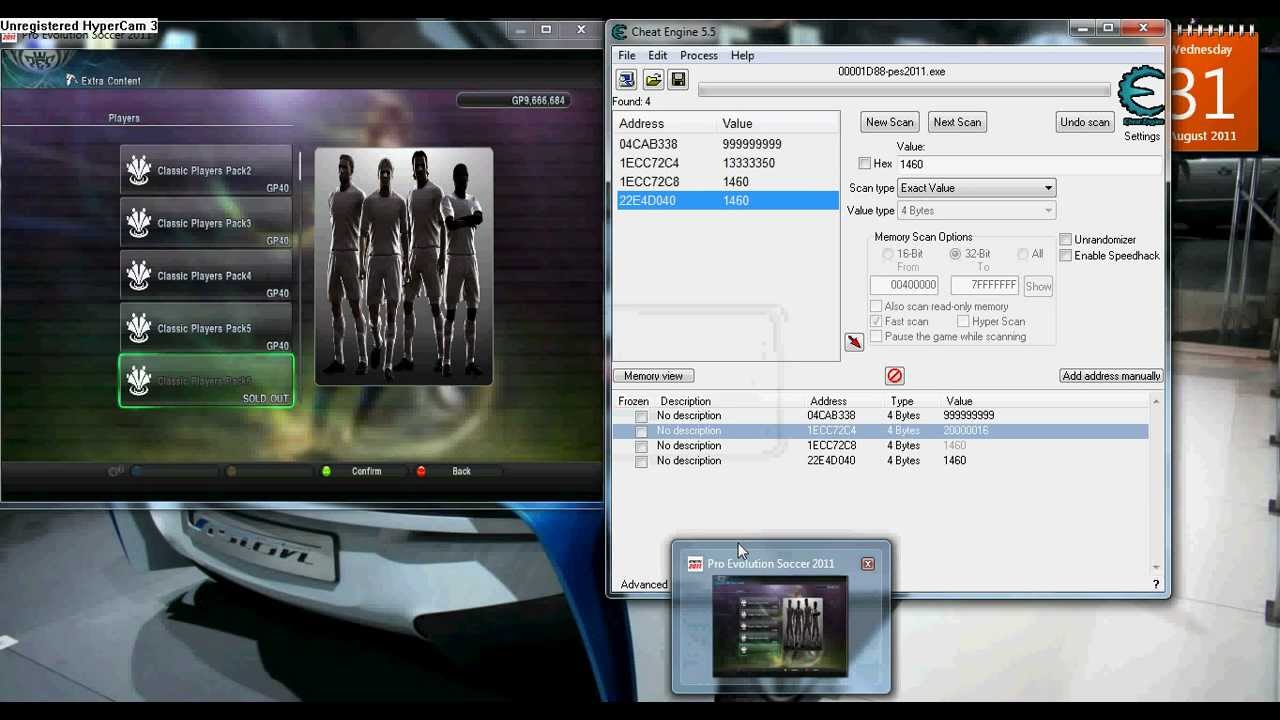Click the Classic Players Pack2 crest icon

(139, 170)
